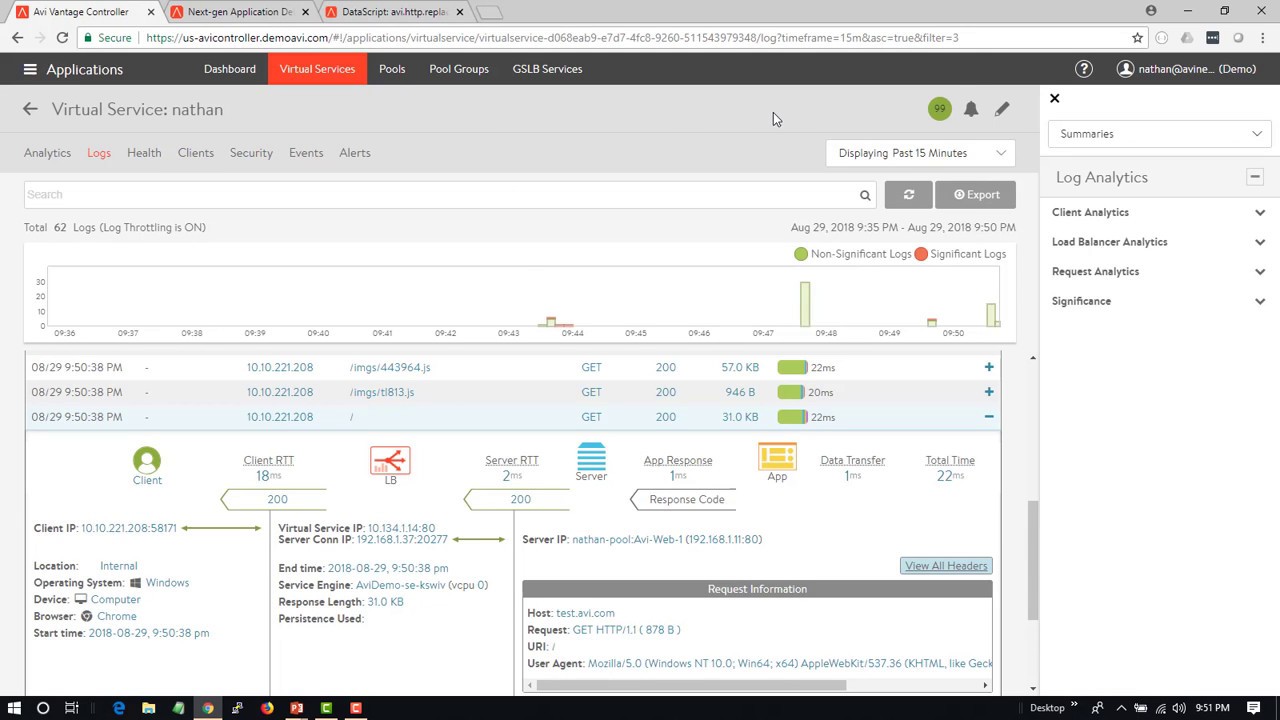
Task: Open File Explorer from the taskbar
Action: coord(148,708)
